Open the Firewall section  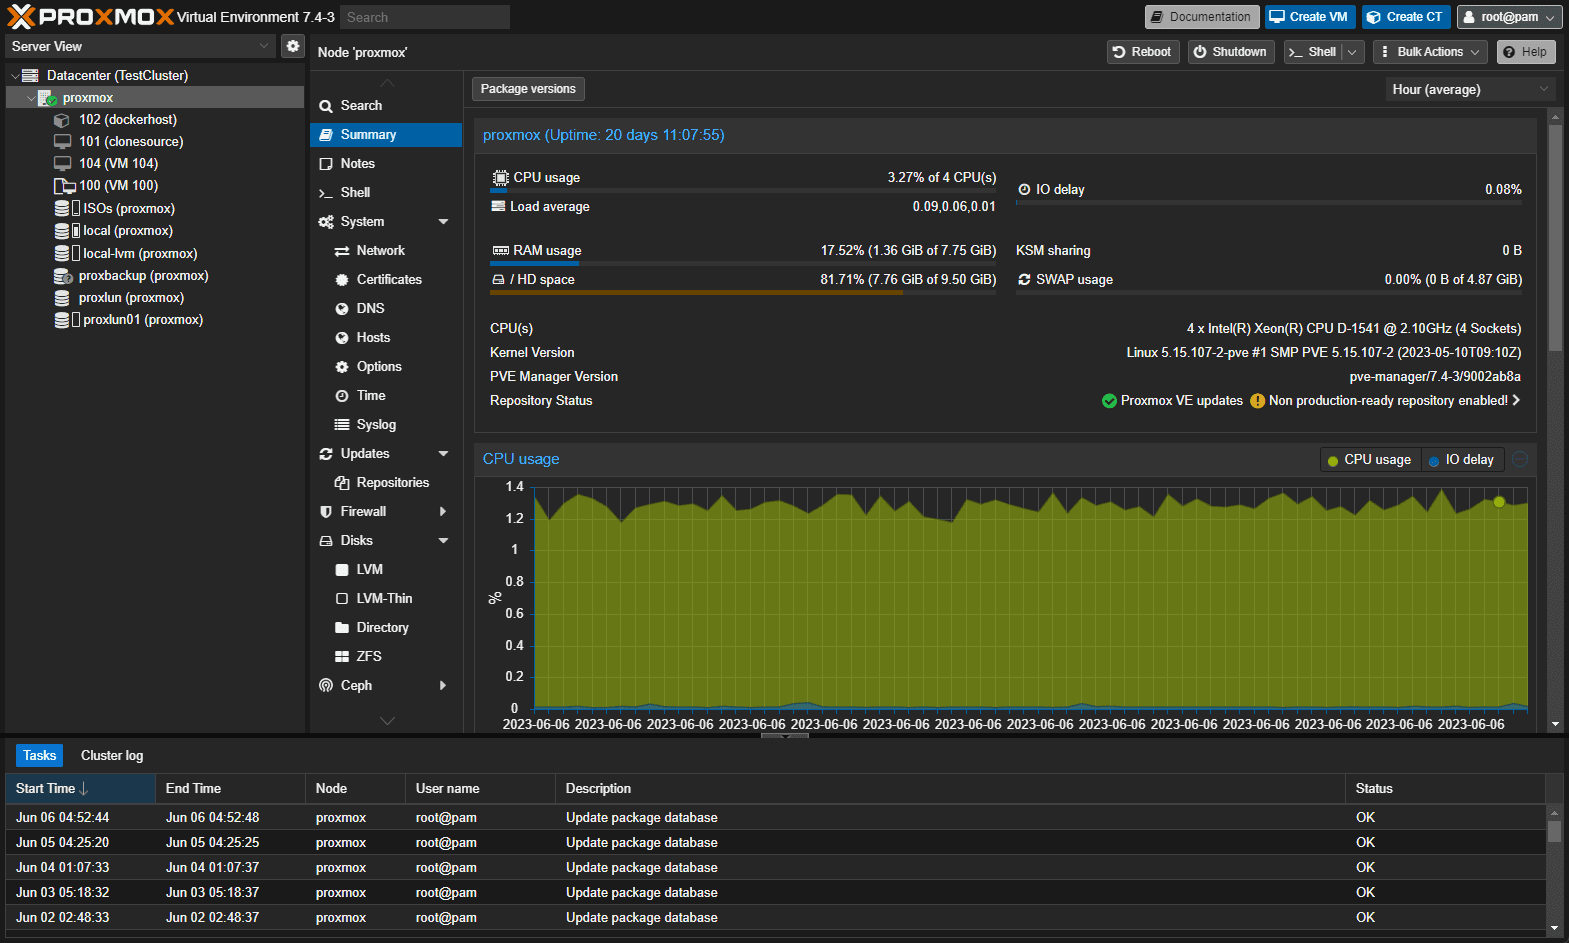pos(363,512)
